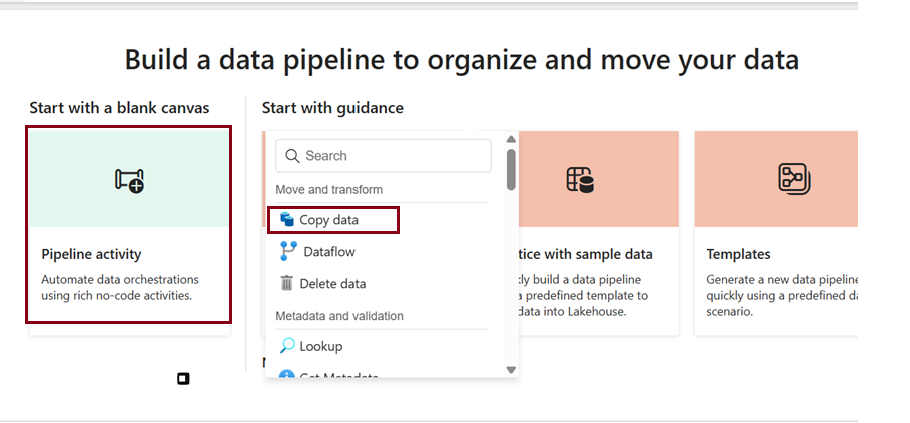Click the activity list scroll up arrow

pos(511,140)
